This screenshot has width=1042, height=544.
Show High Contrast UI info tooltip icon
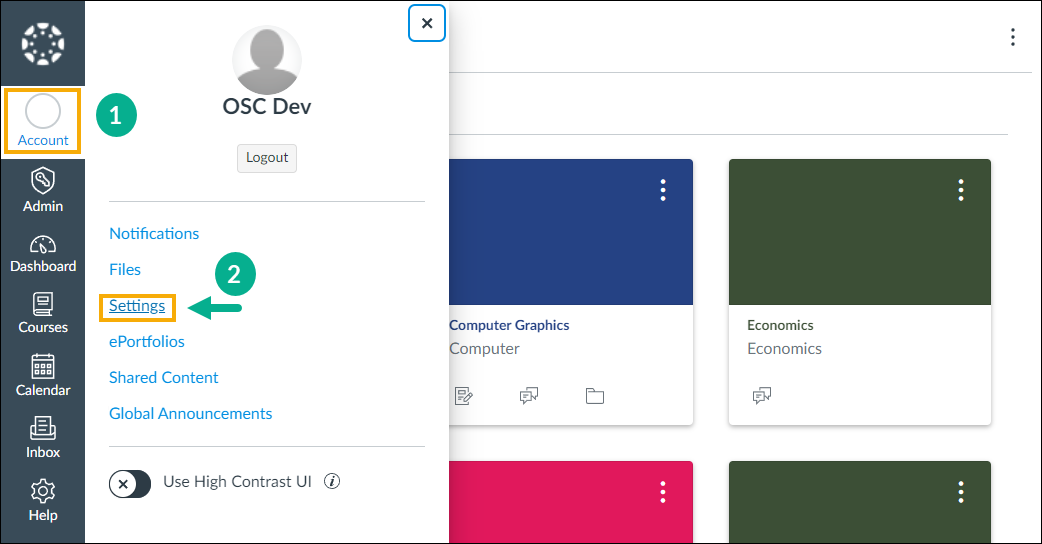point(332,481)
